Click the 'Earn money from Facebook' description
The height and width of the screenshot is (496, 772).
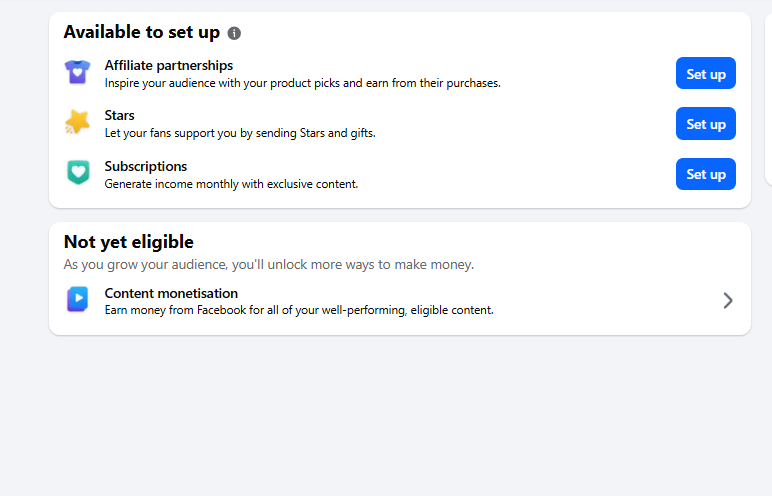click(299, 310)
